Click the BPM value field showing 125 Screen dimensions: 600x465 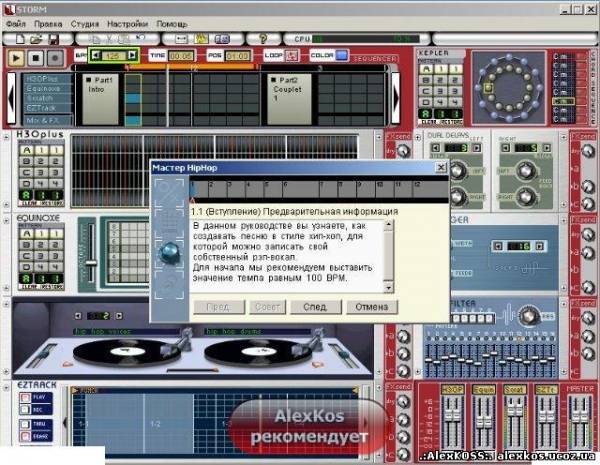[114, 56]
